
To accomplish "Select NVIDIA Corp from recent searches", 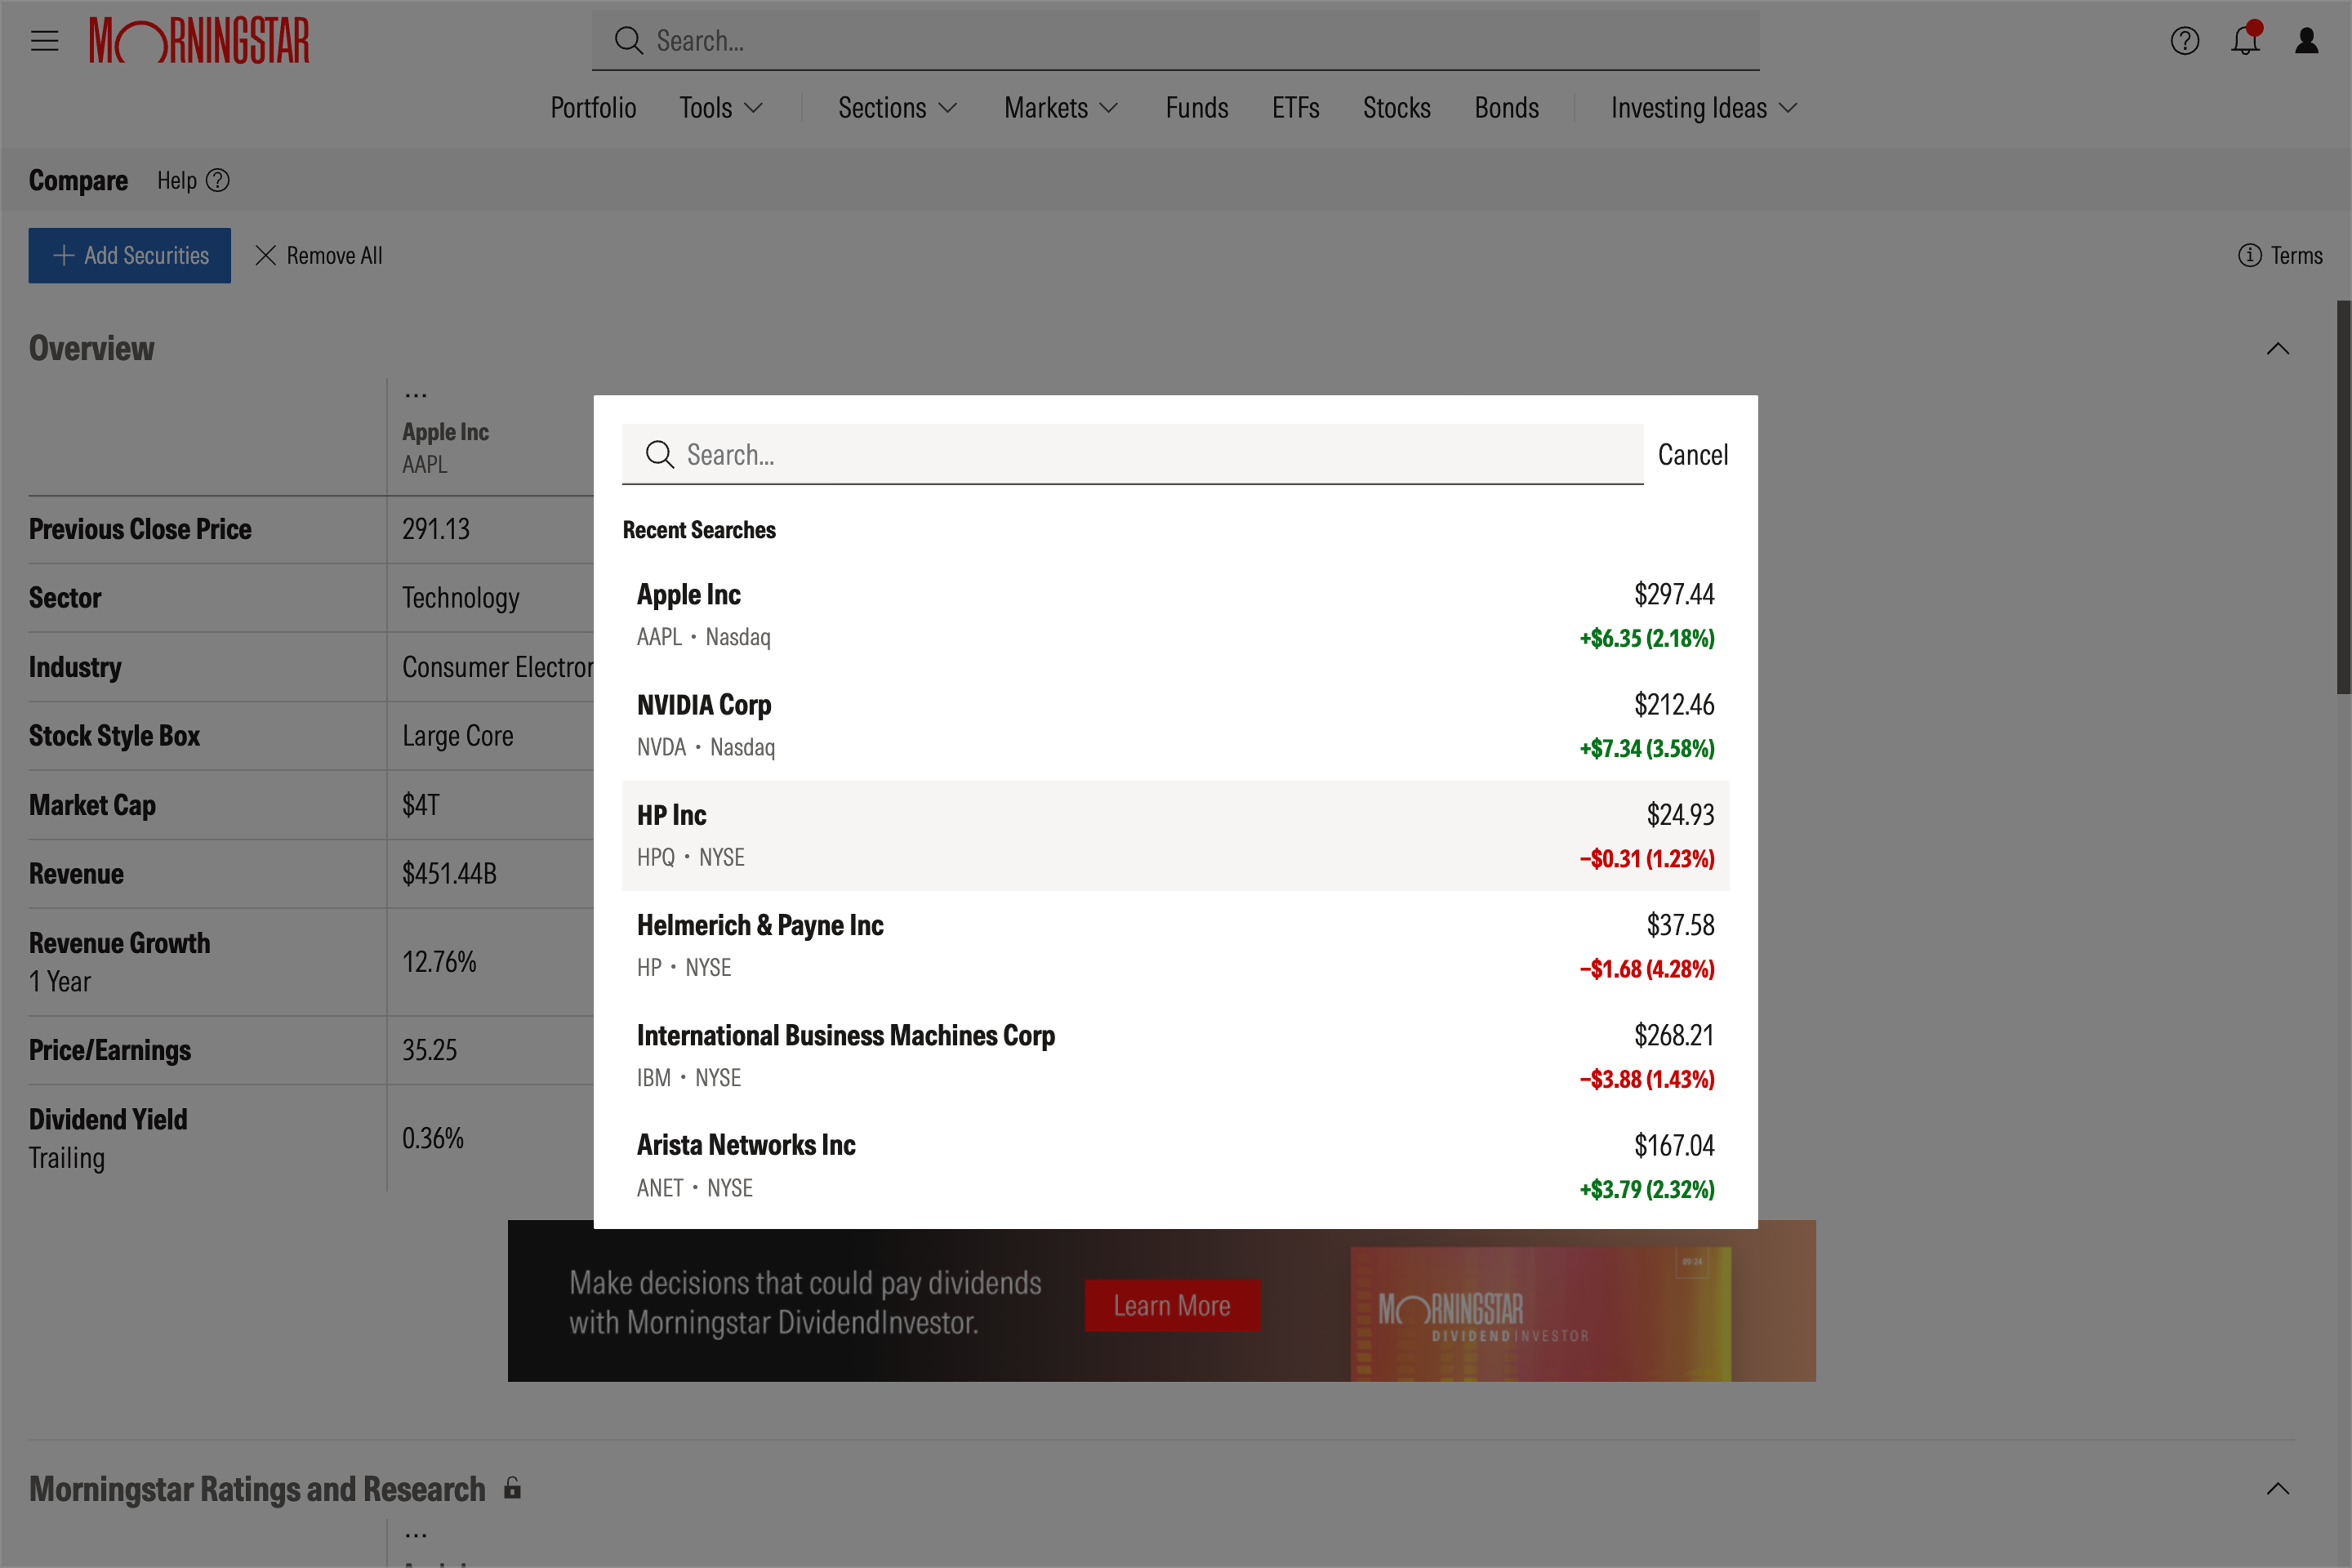I will pos(1175,725).
